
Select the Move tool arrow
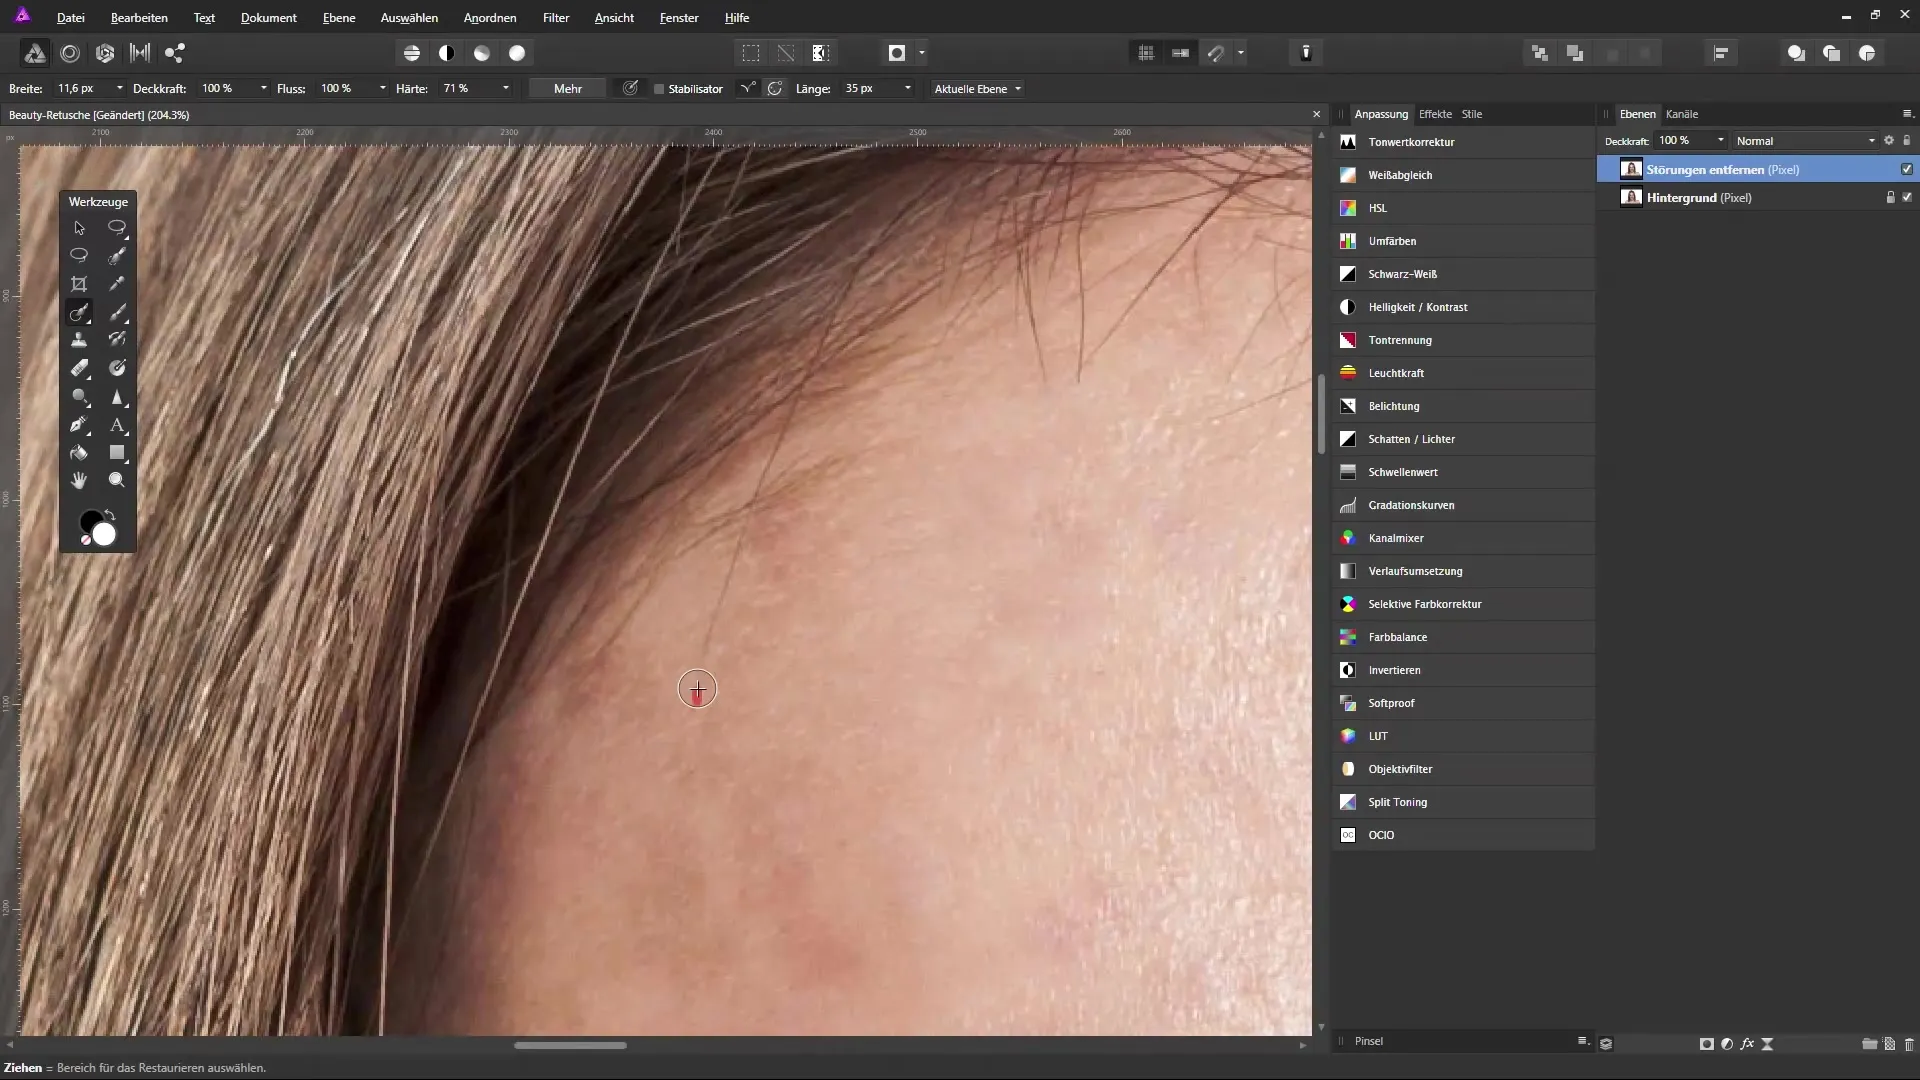pos(79,228)
